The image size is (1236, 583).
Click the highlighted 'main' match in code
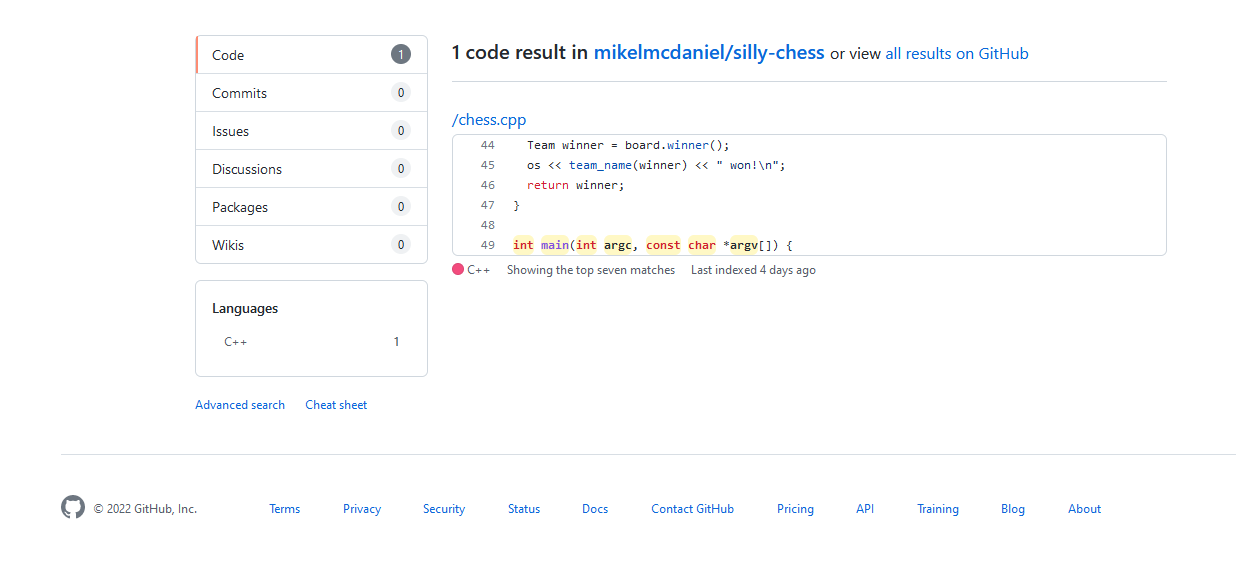pos(554,245)
